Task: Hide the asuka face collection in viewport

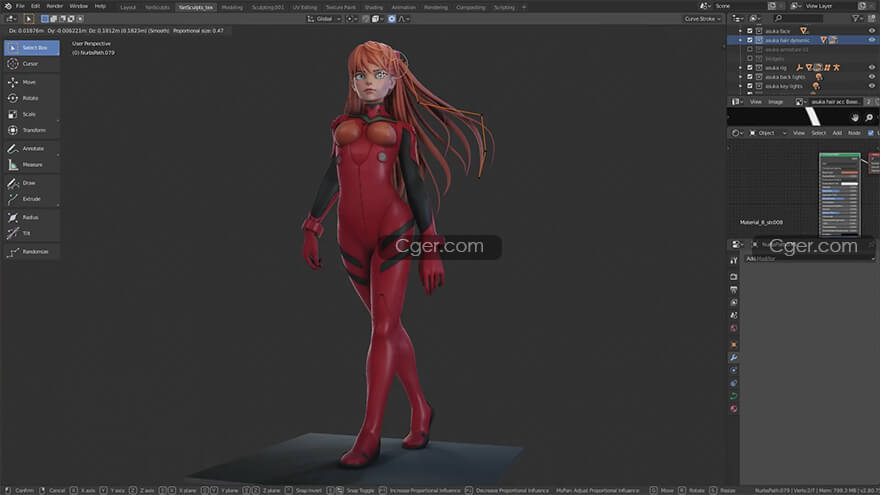Action: [872, 31]
